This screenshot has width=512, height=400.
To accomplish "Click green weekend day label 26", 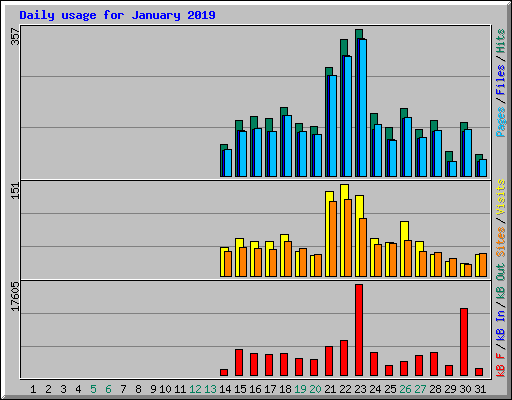I will click(405, 389).
